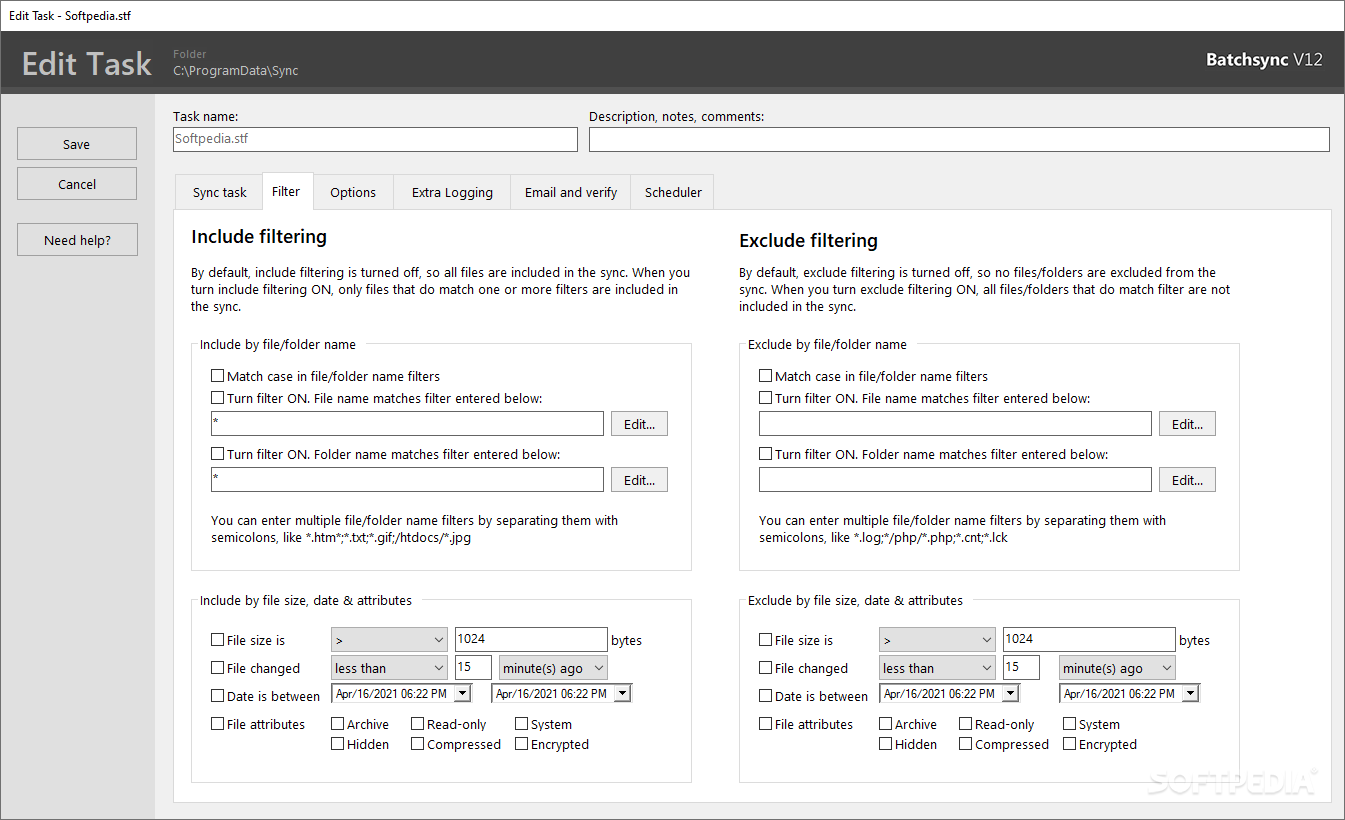Image resolution: width=1345 pixels, height=820 pixels.
Task: Open exclude start date picker dropdown
Action: tap(1010, 693)
